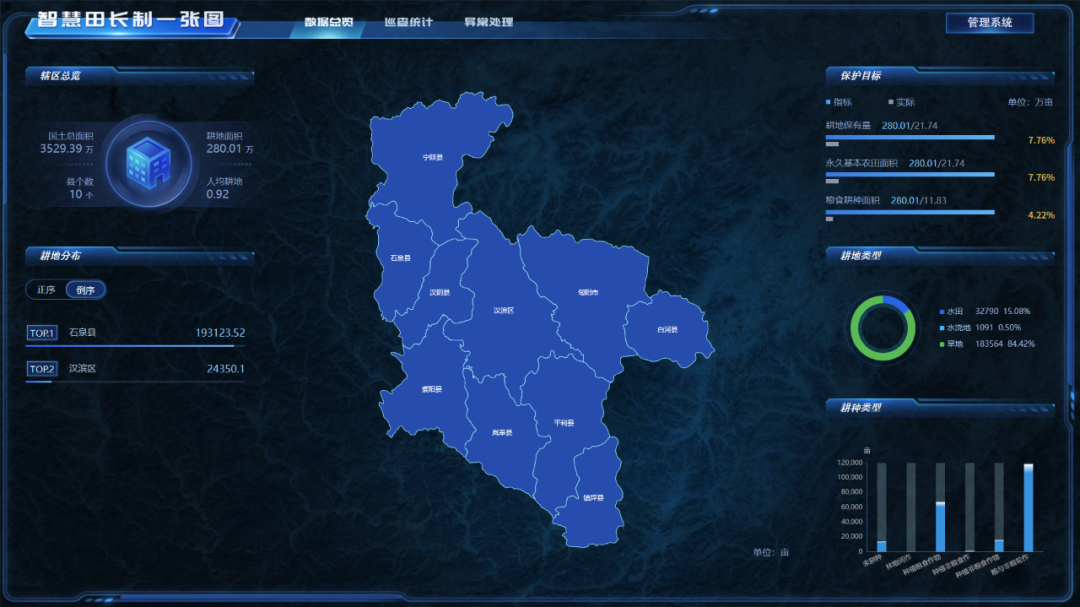Click the 耕地类型 donut chart
The image size is (1080, 607).
(x=882, y=328)
